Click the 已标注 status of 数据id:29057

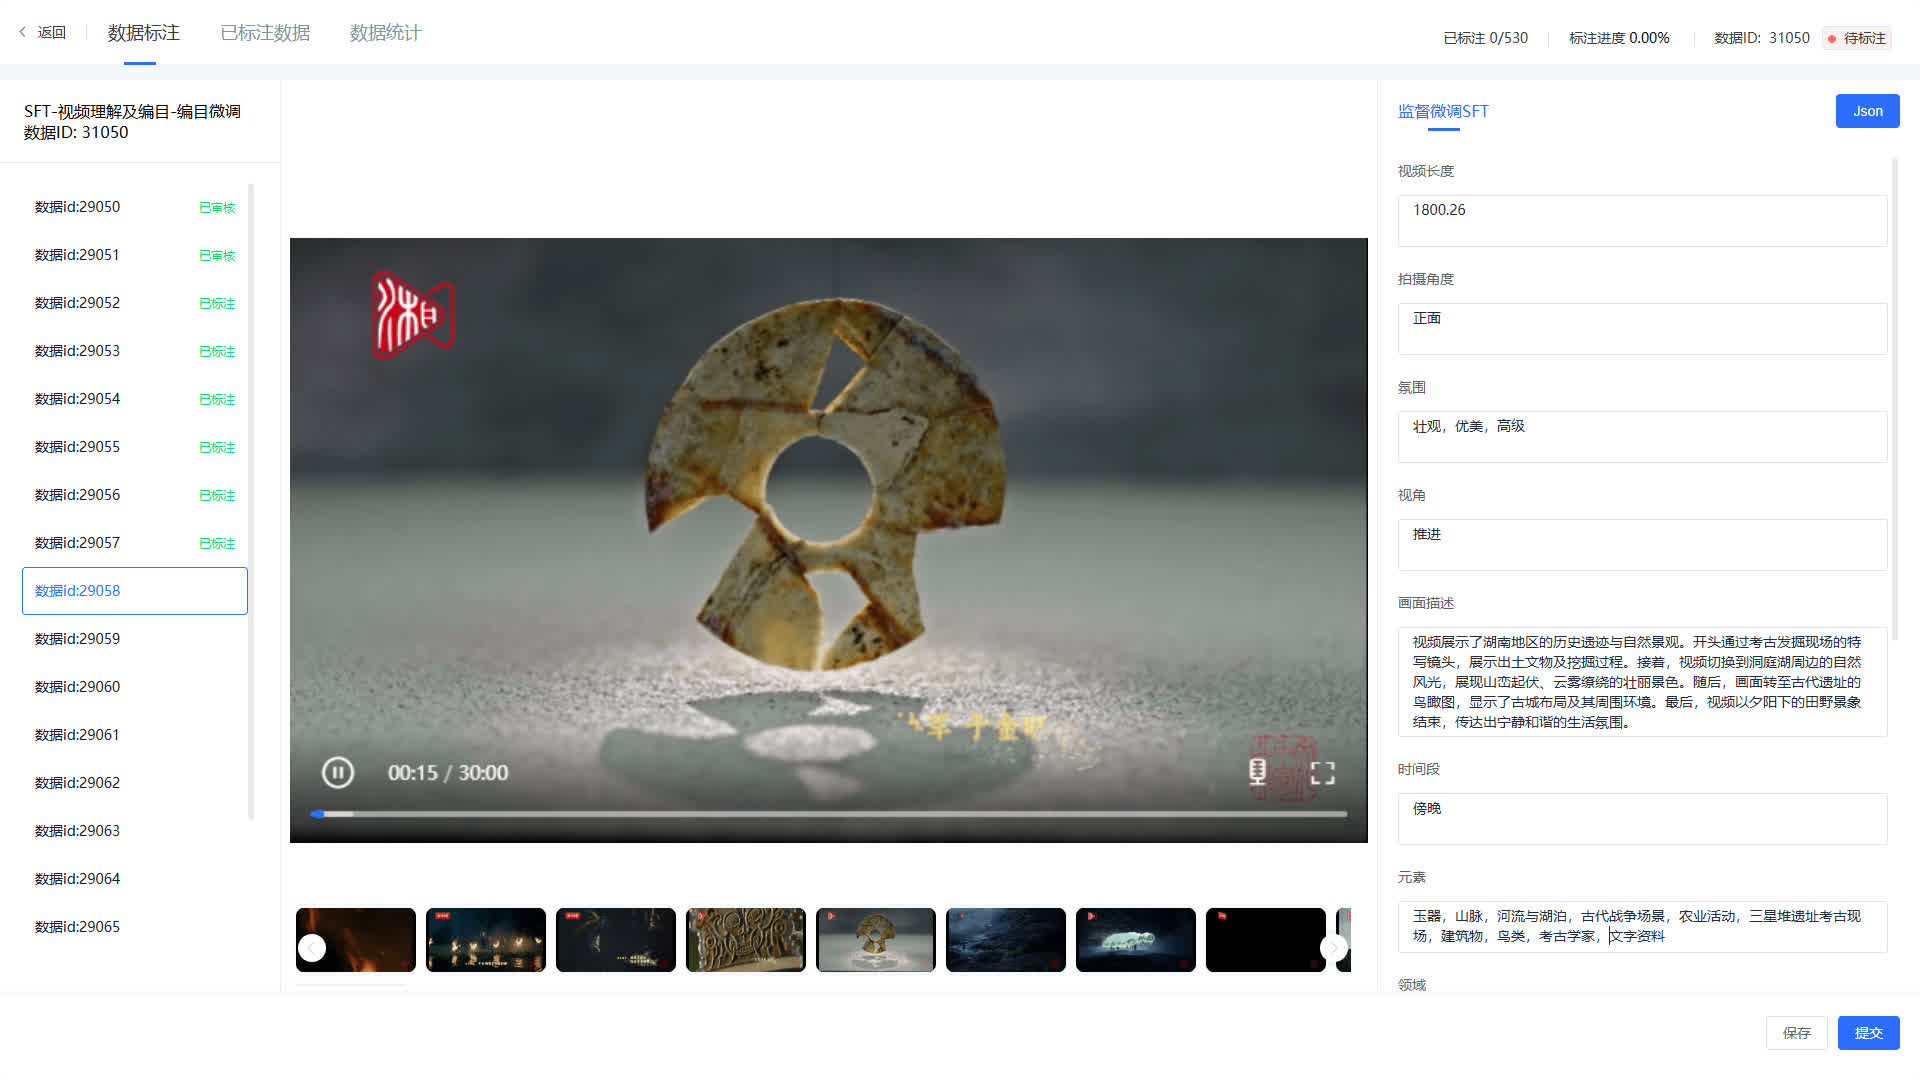click(217, 544)
